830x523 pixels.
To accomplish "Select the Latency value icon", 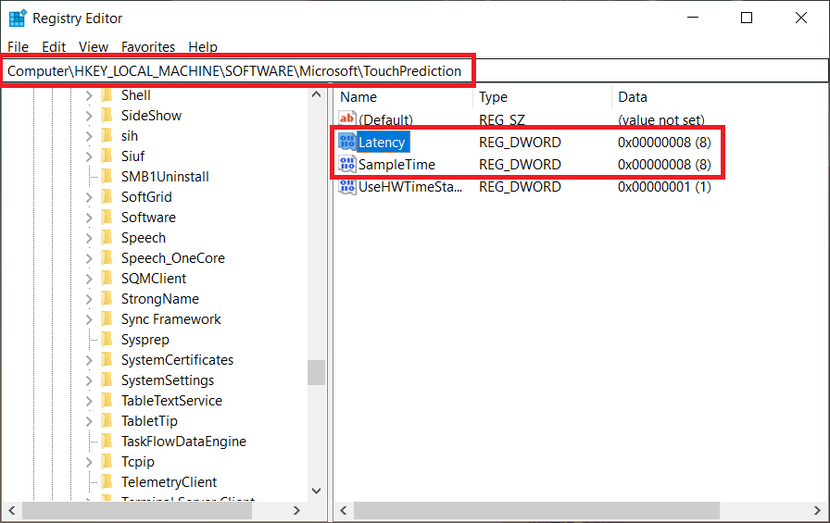I will point(347,142).
